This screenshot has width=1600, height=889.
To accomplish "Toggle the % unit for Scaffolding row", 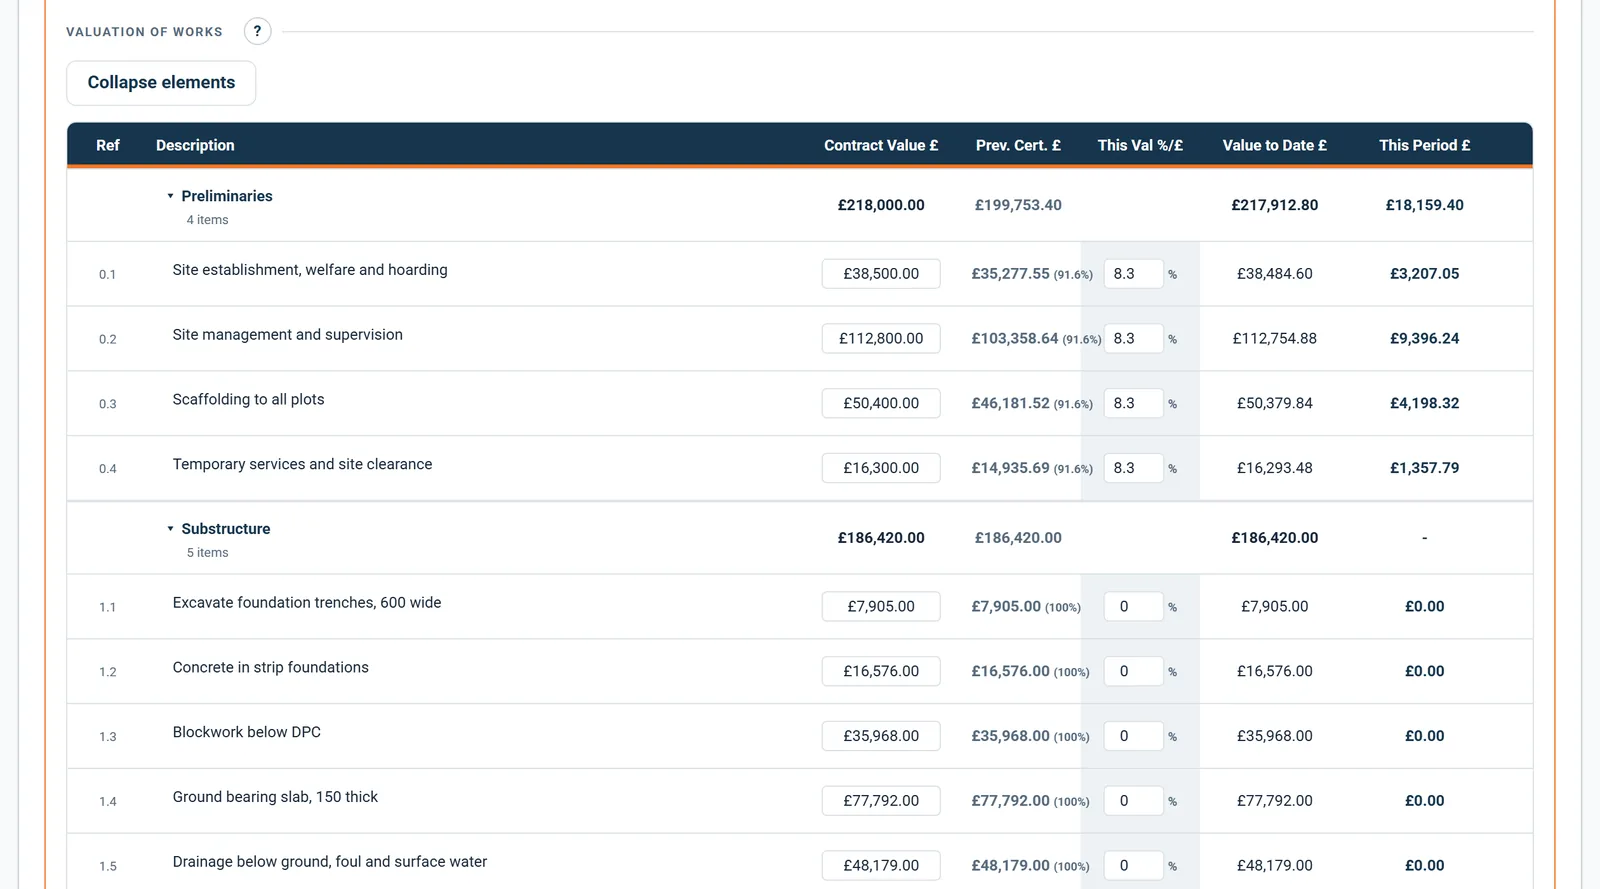I will pos(1173,404).
